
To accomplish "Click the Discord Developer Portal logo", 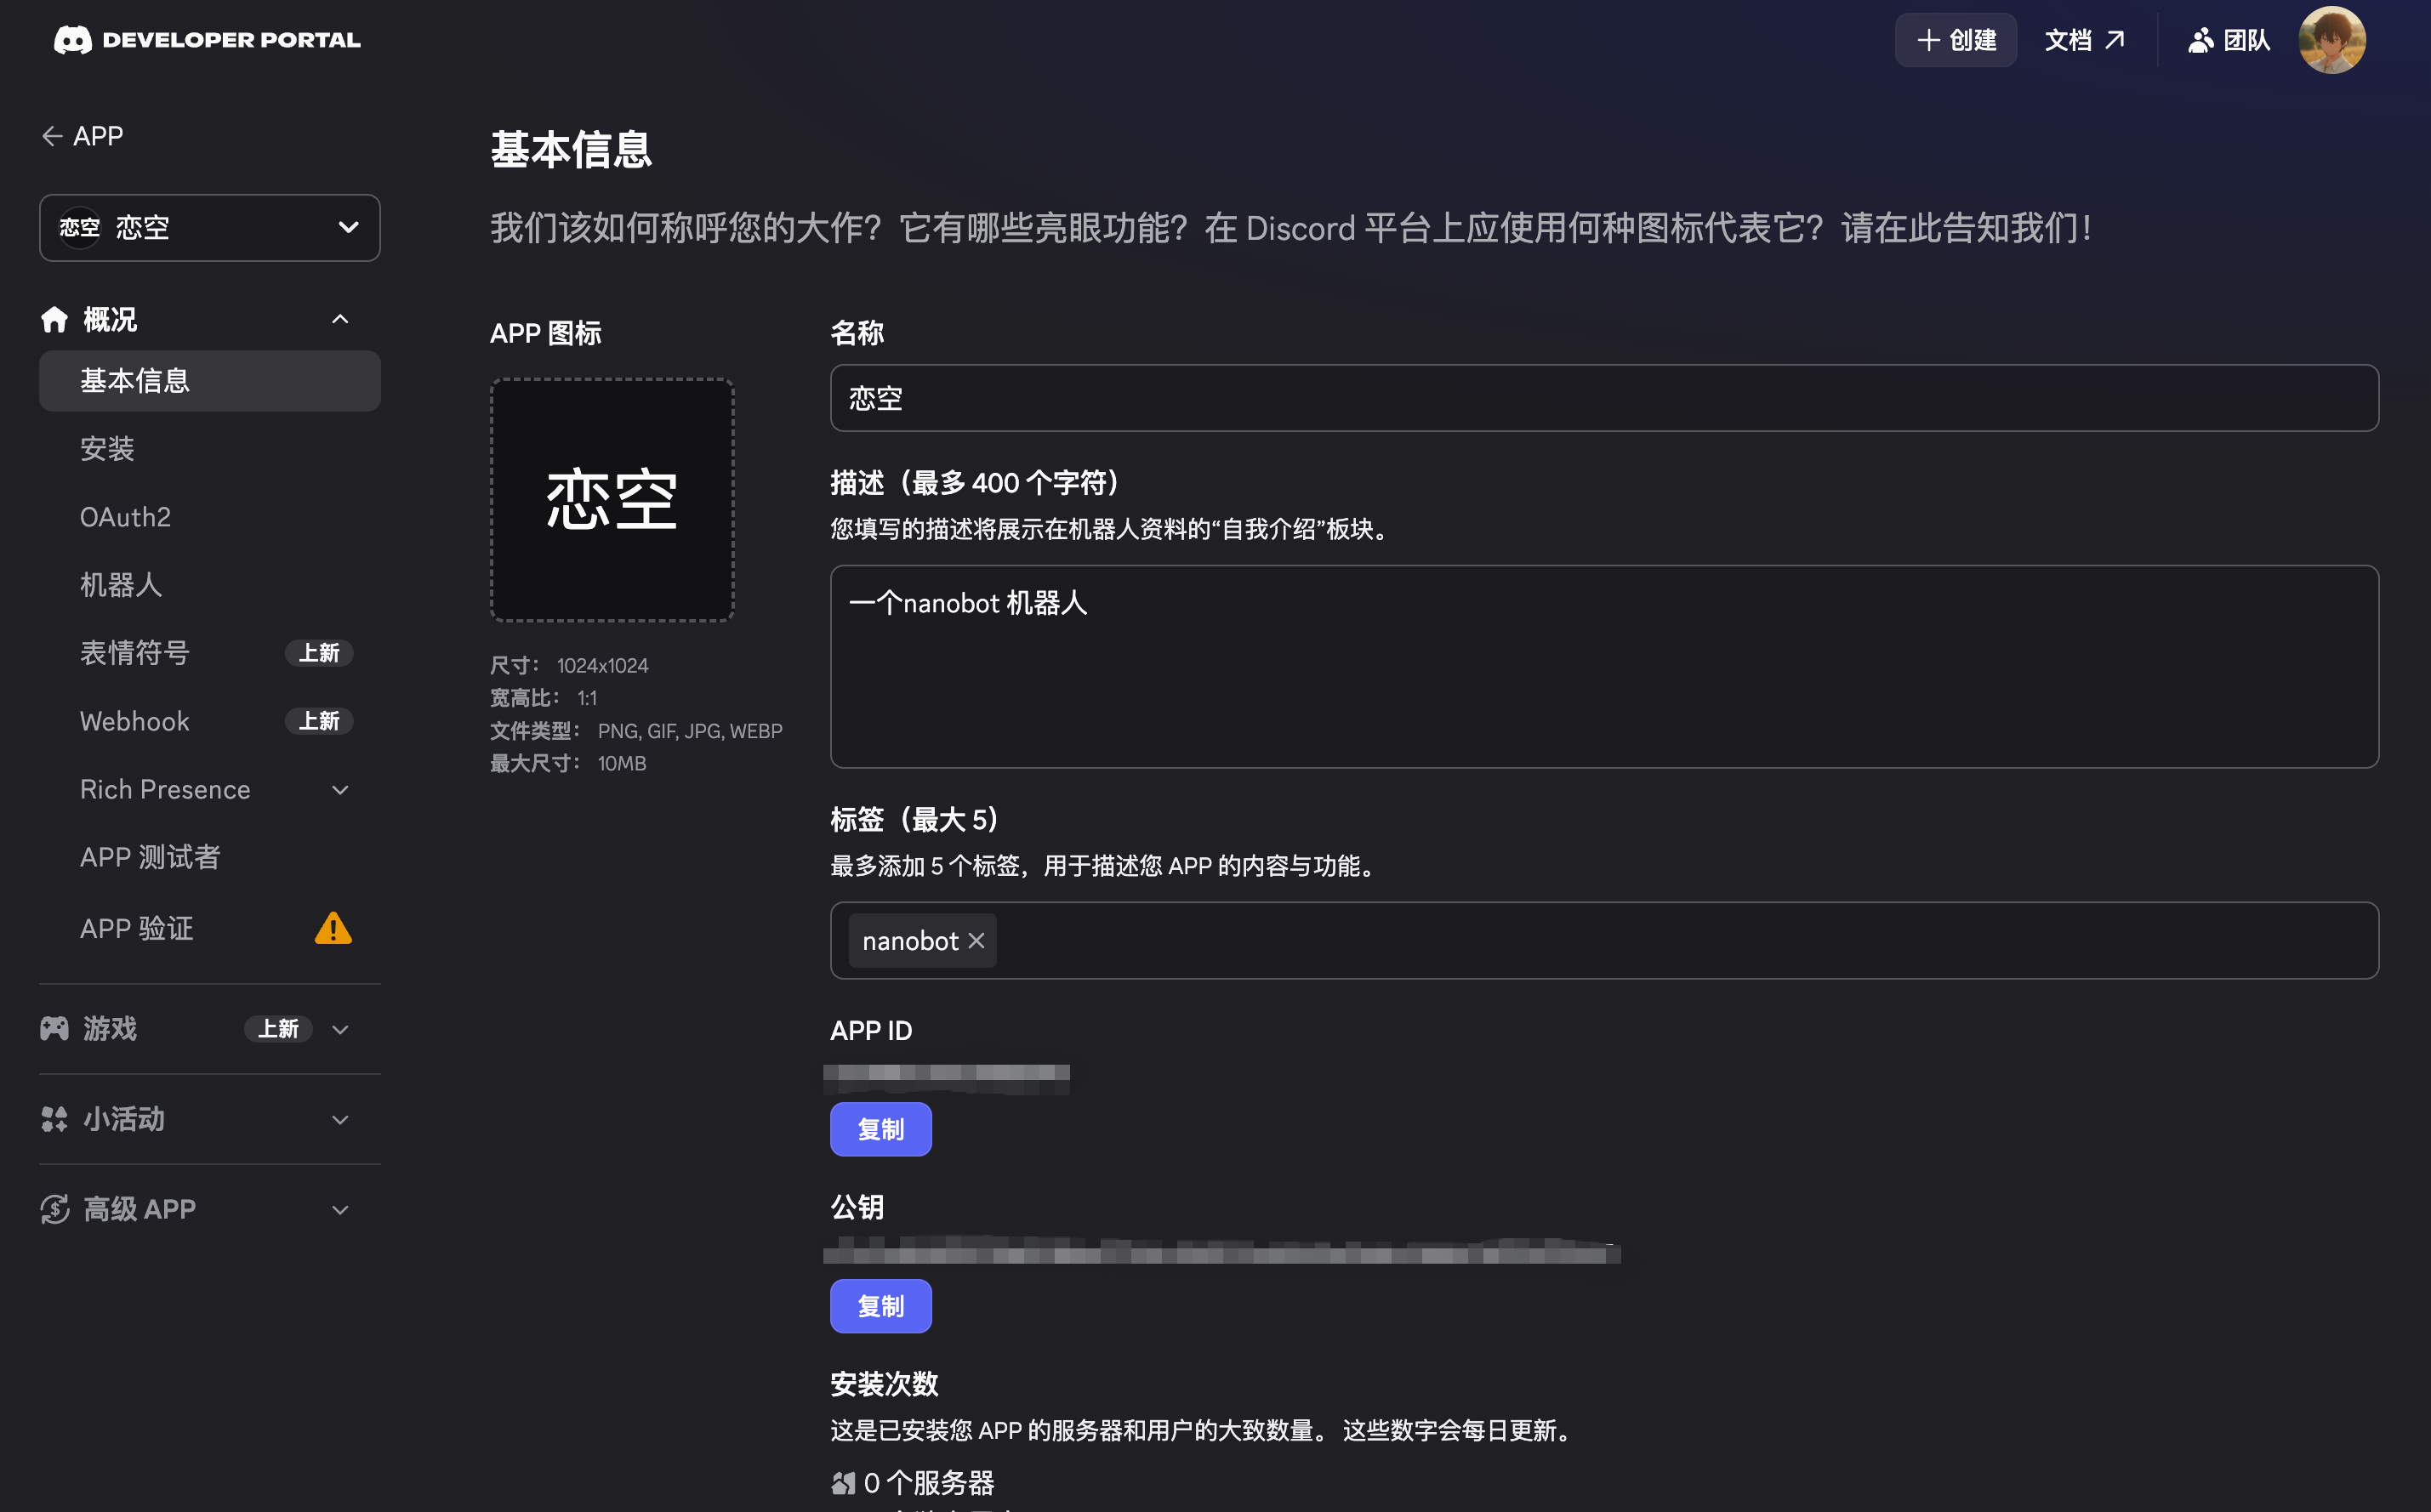I will click(207, 40).
